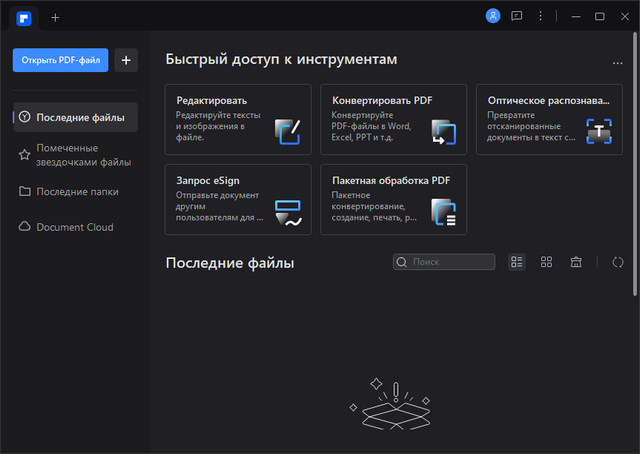The width and height of the screenshot is (640, 454).
Task: Switch to grid thumbnail view
Action: 547,262
